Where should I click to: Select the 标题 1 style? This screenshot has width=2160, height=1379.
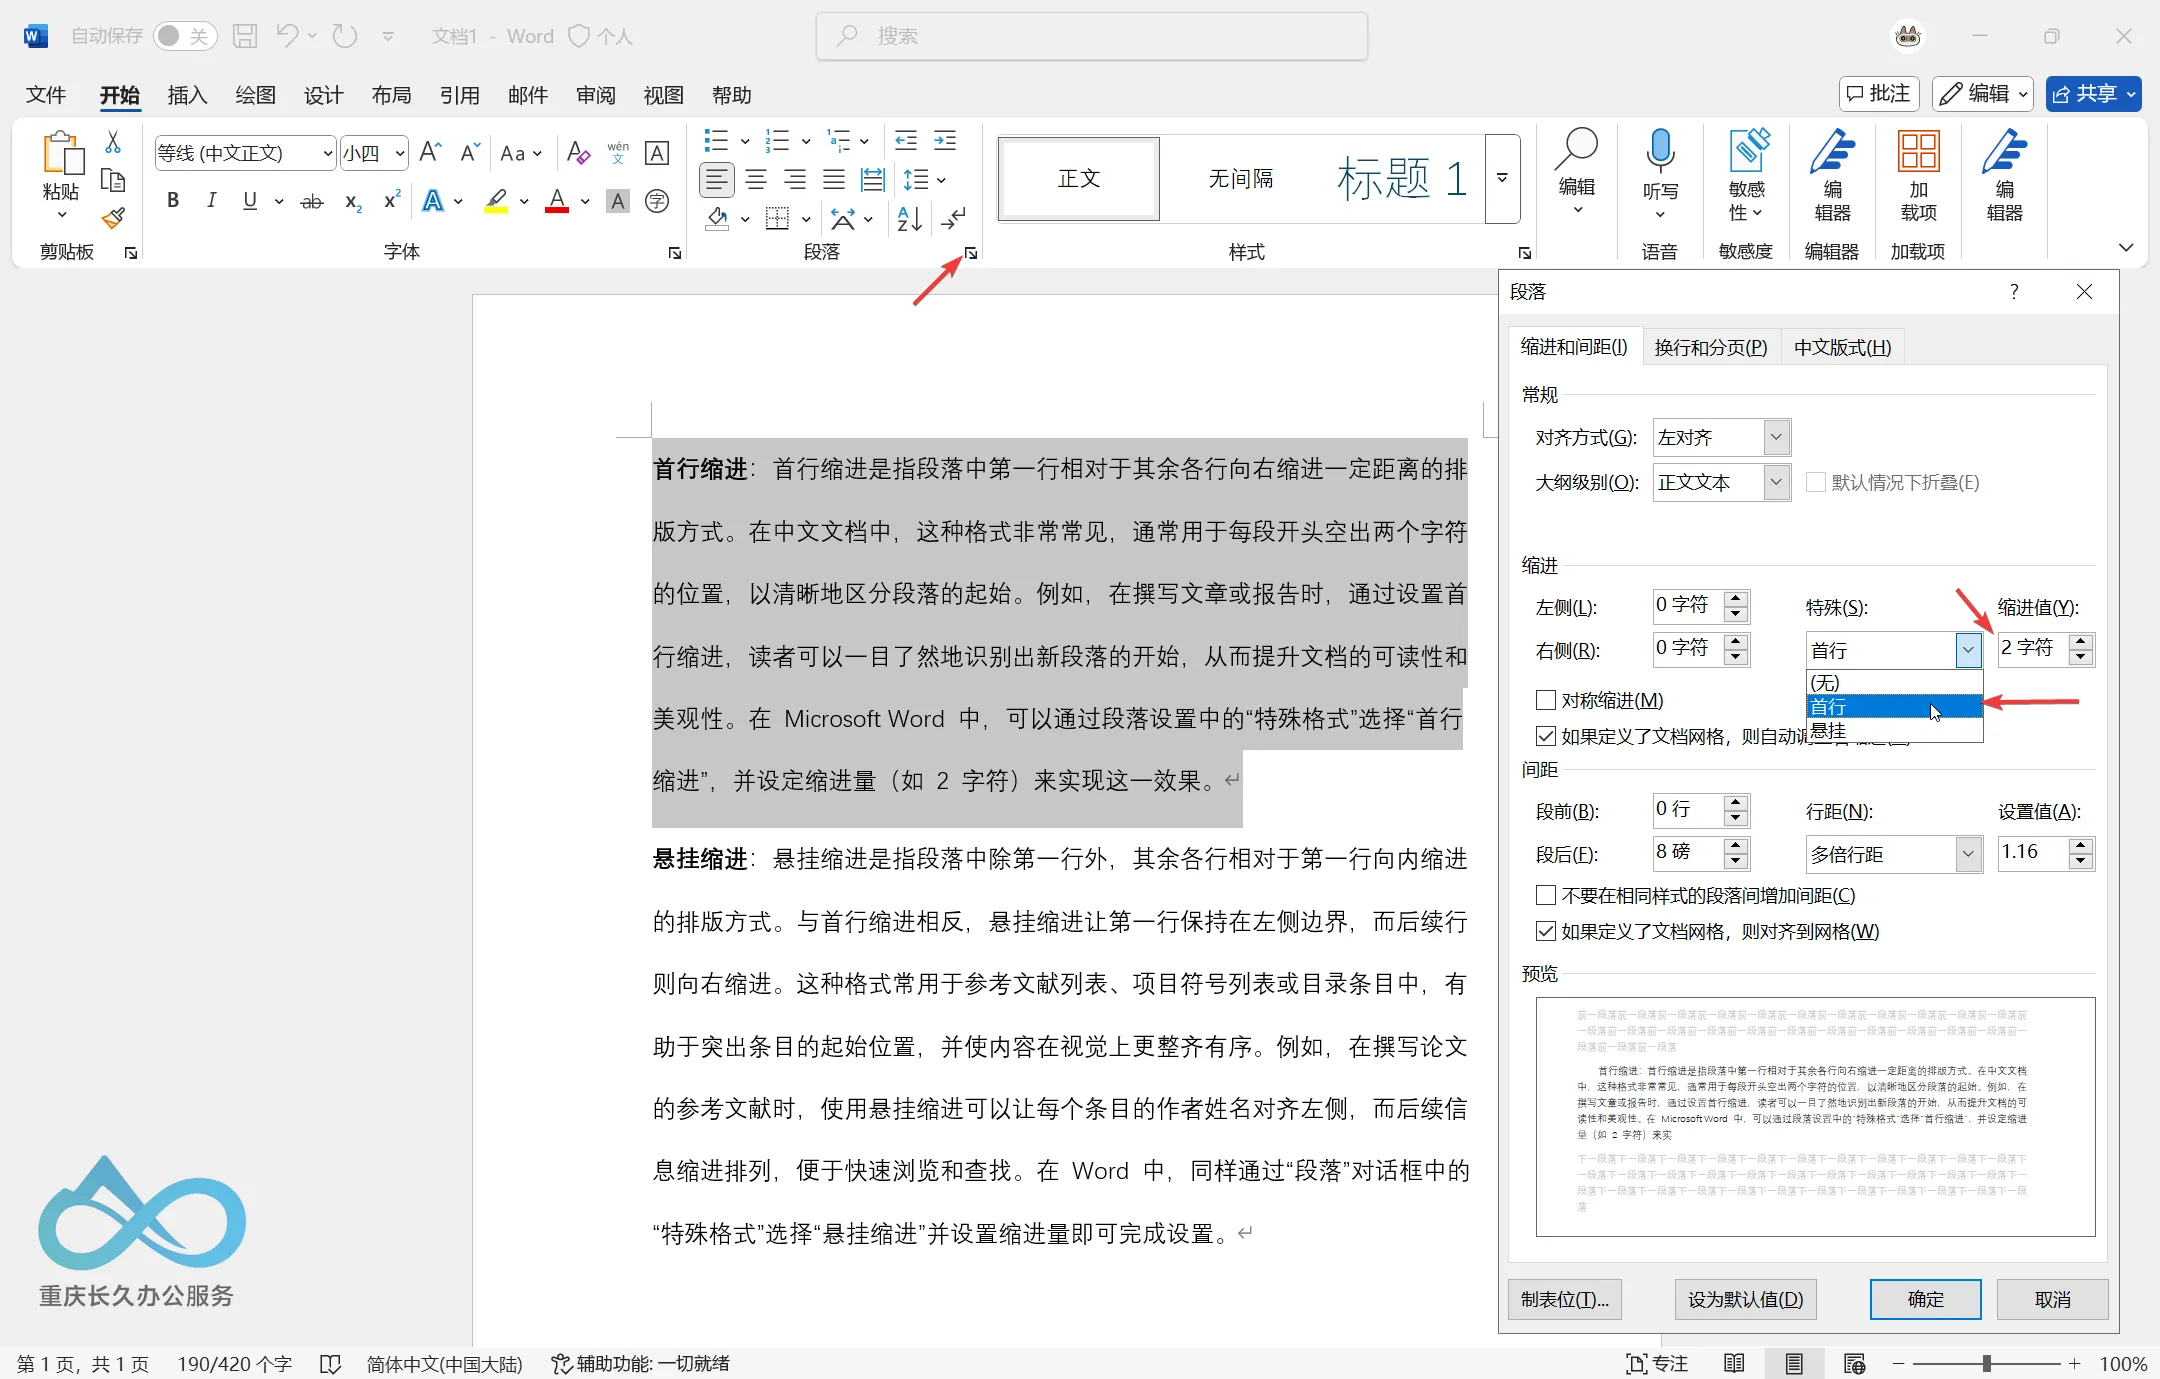click(1402, 179)
